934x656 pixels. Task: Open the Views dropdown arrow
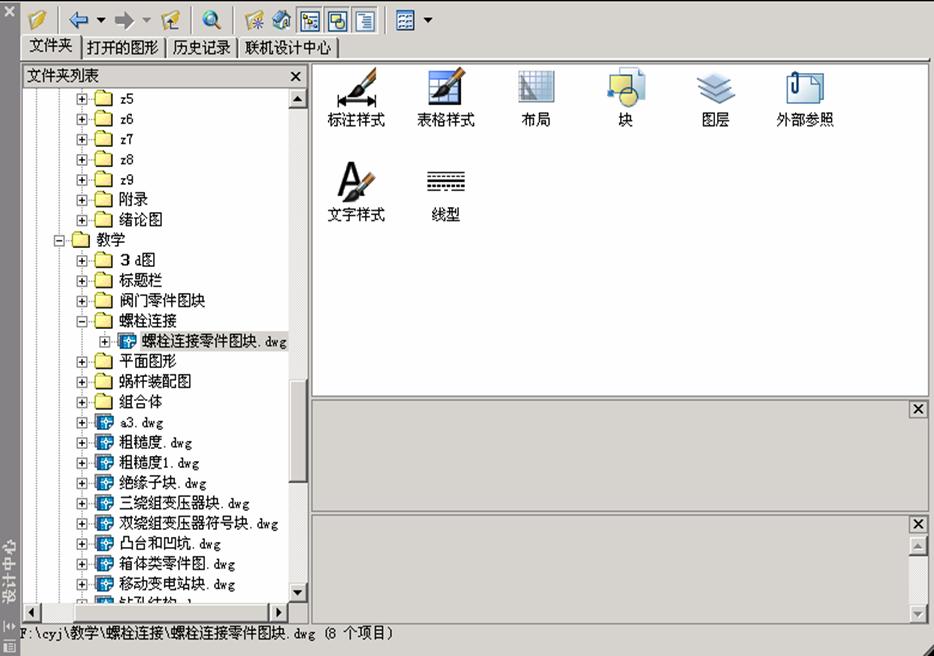click(x=428, y=19)
